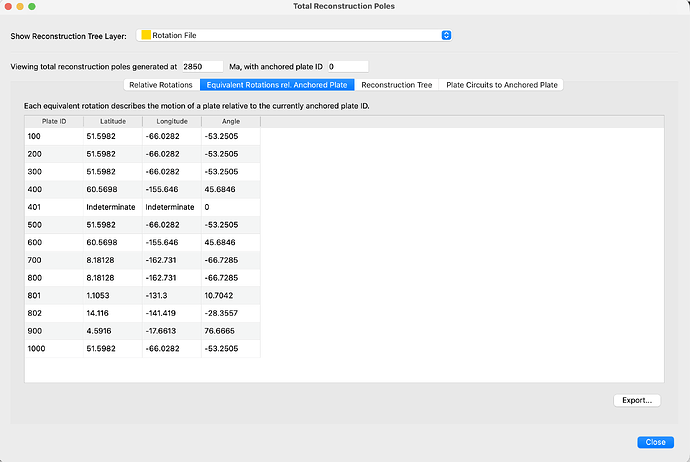The width and height of the screenshot is (690, 462).
Task: Select the row for plate ID 300
Action: click(143, 172)
